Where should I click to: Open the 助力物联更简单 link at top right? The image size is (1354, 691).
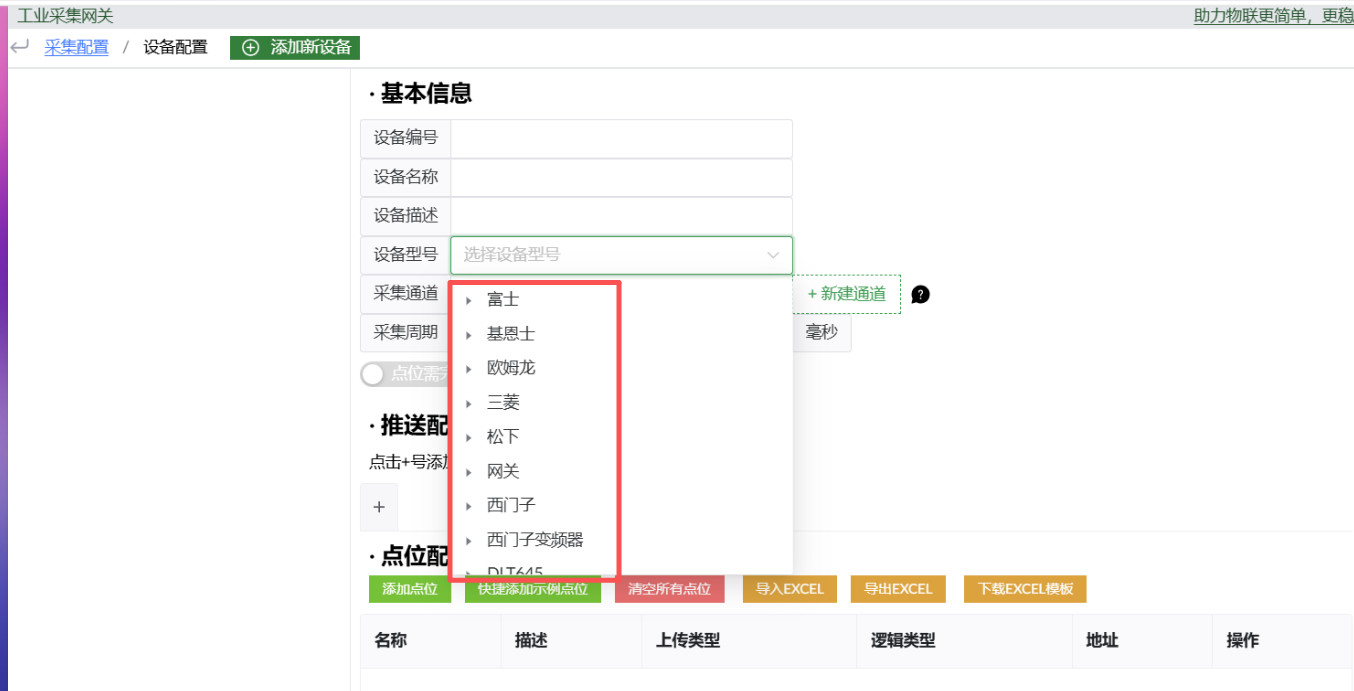(1274, 16)
